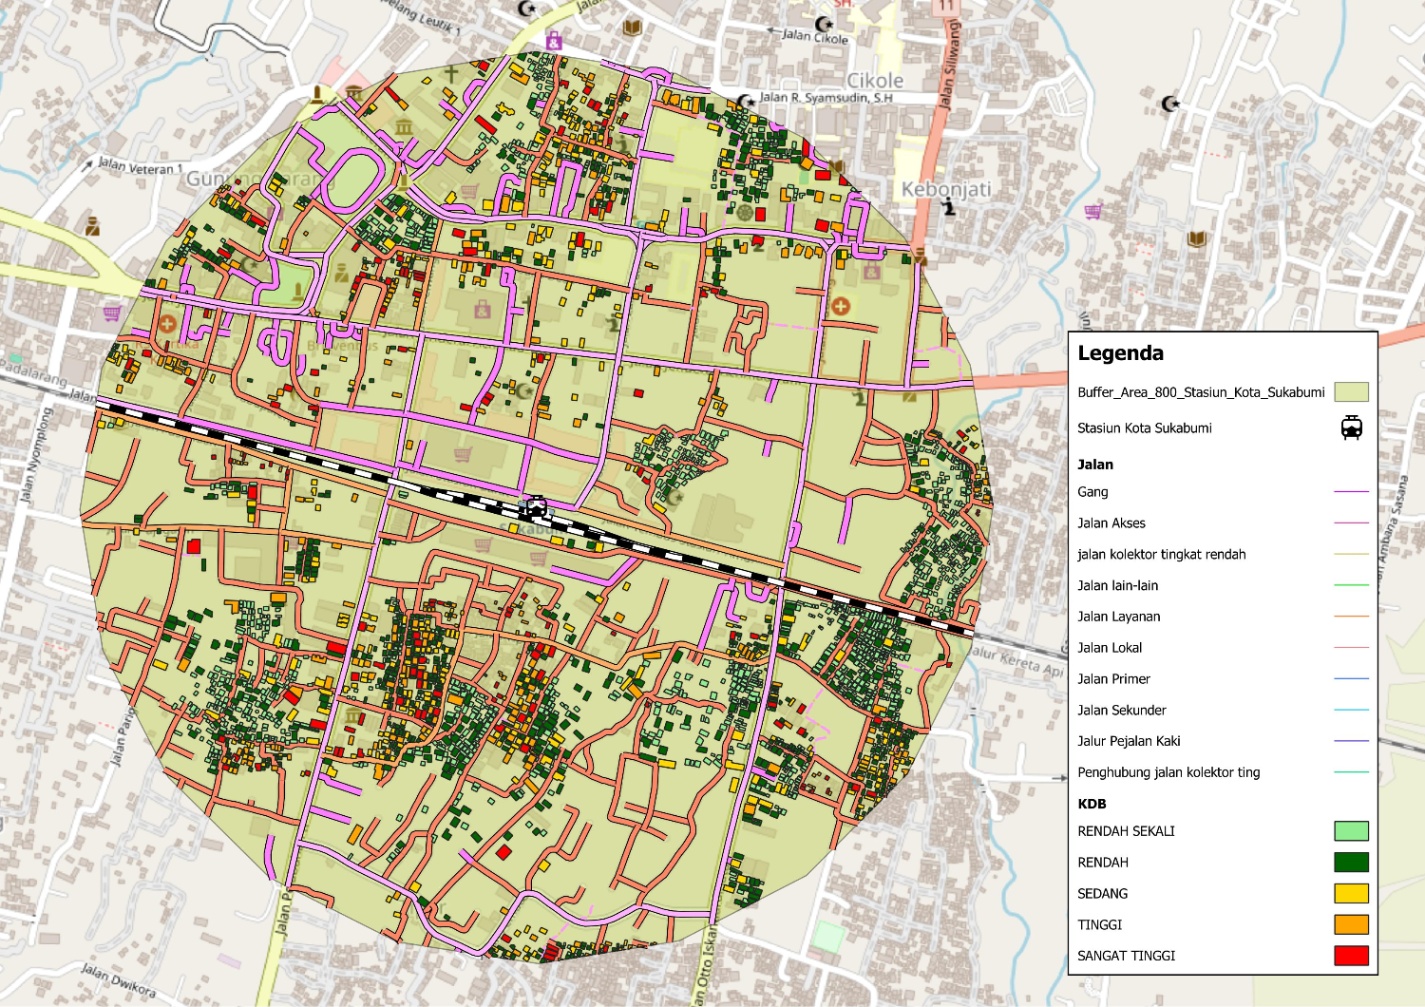Click the purple shopping cart icon at far left
The height and width of the screenshot is (1007, 1425).
[111, 314]
